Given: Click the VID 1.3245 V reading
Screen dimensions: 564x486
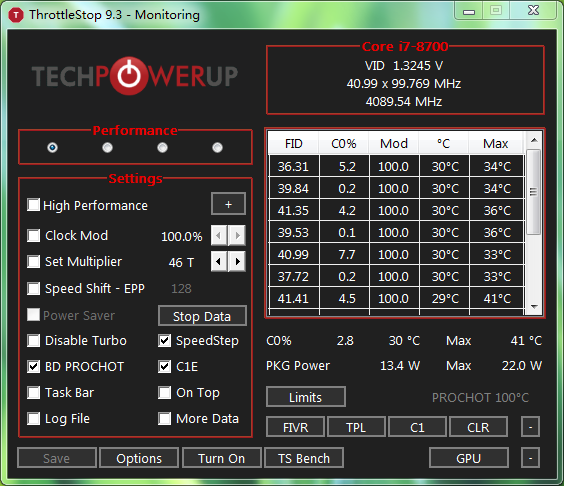Looking at the screenshot, I should (404, 66).
